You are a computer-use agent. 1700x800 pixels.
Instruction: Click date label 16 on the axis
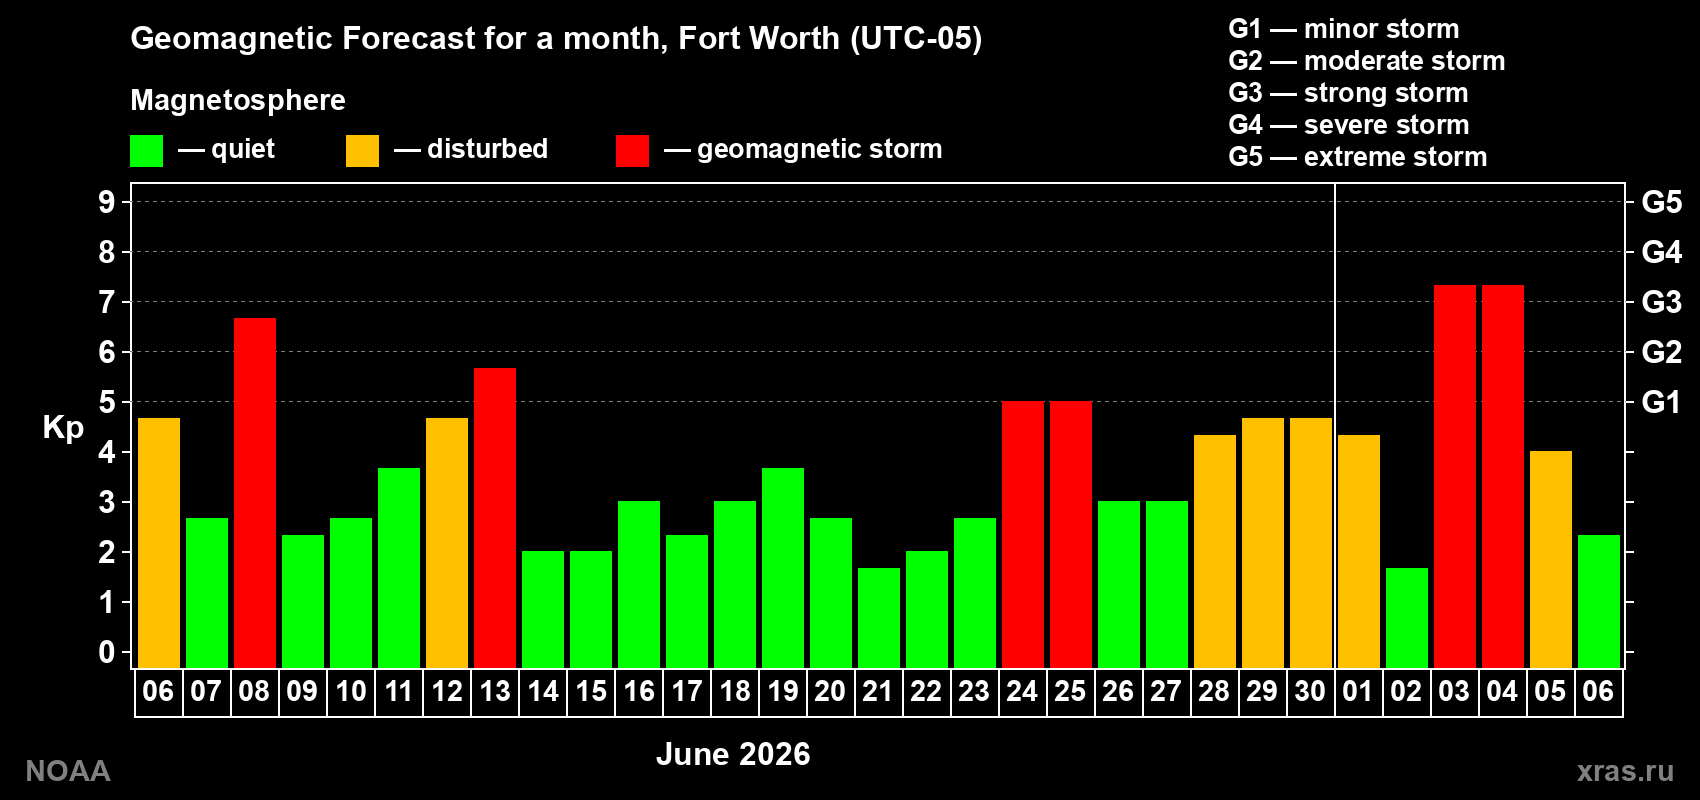pyautogui.click(x=638, y=691)
